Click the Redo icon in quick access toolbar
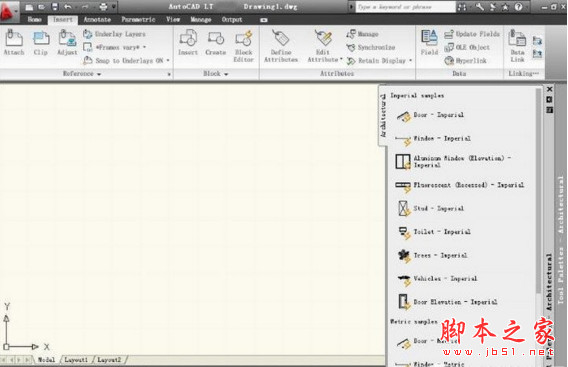This screenshot has width=568, height=367. coord(85,7)
